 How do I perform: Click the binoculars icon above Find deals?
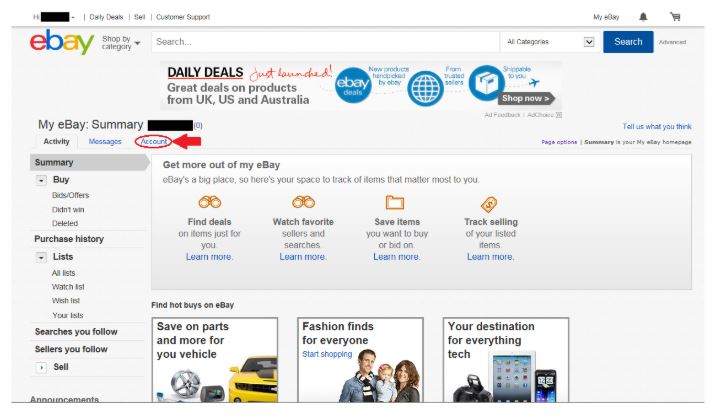coord(209,204)
